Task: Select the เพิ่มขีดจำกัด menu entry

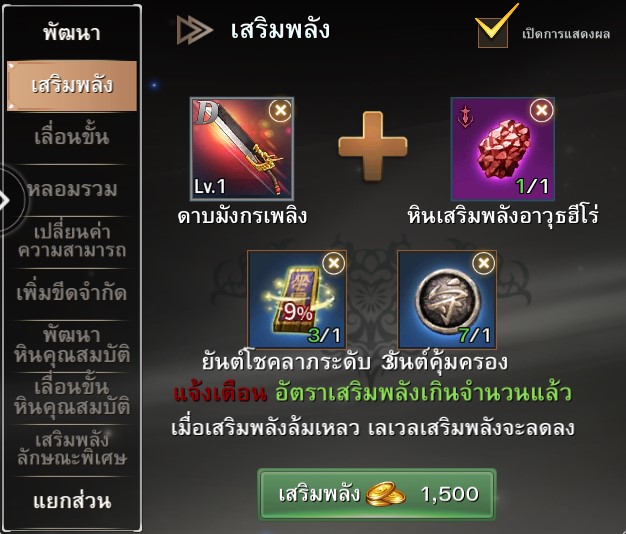Action: 72,293
